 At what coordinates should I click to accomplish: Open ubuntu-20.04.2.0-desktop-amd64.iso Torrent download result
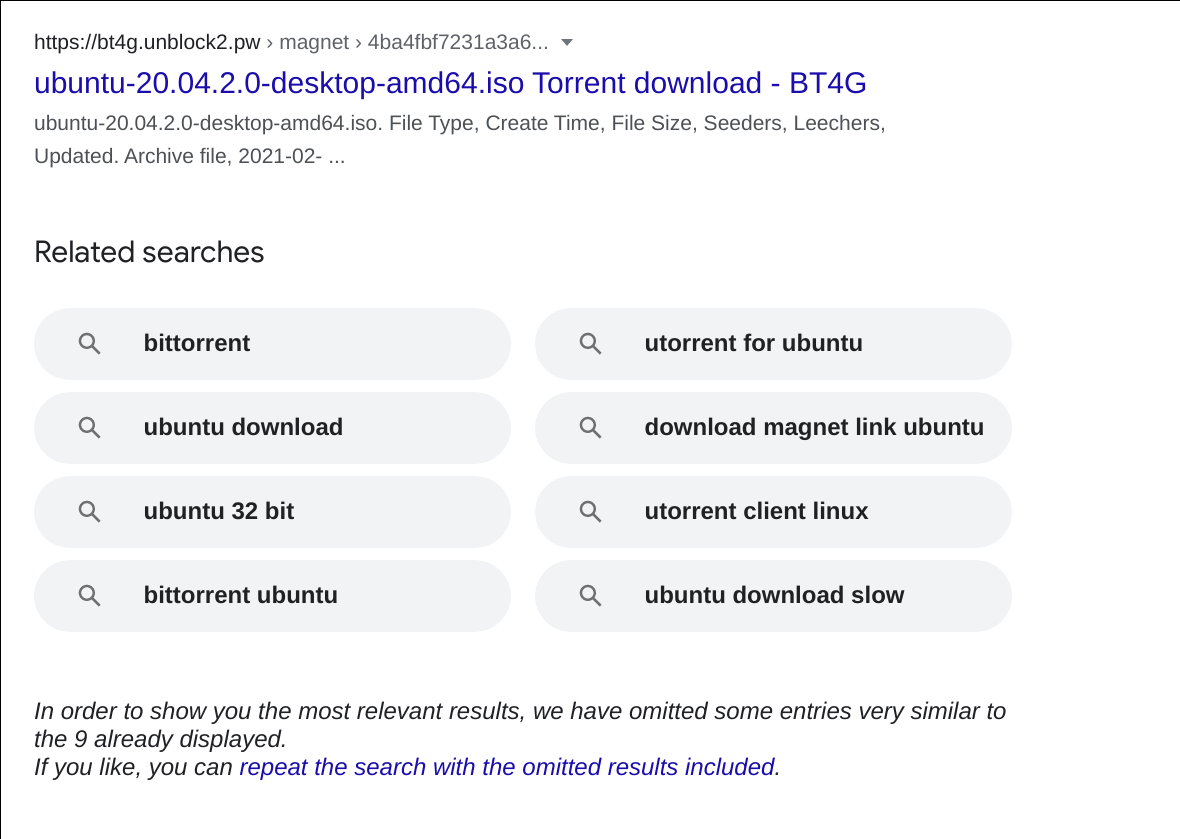(450, 83)
